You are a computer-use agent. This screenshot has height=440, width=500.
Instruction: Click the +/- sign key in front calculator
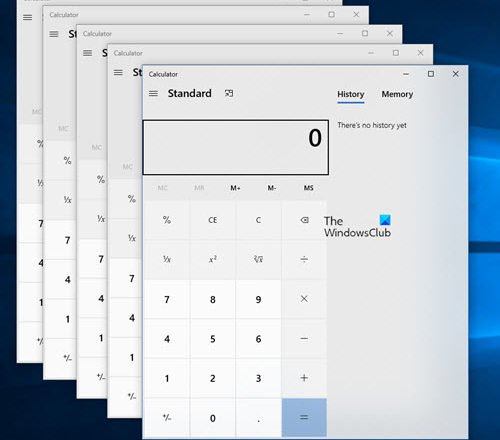(x=167, y=418)
